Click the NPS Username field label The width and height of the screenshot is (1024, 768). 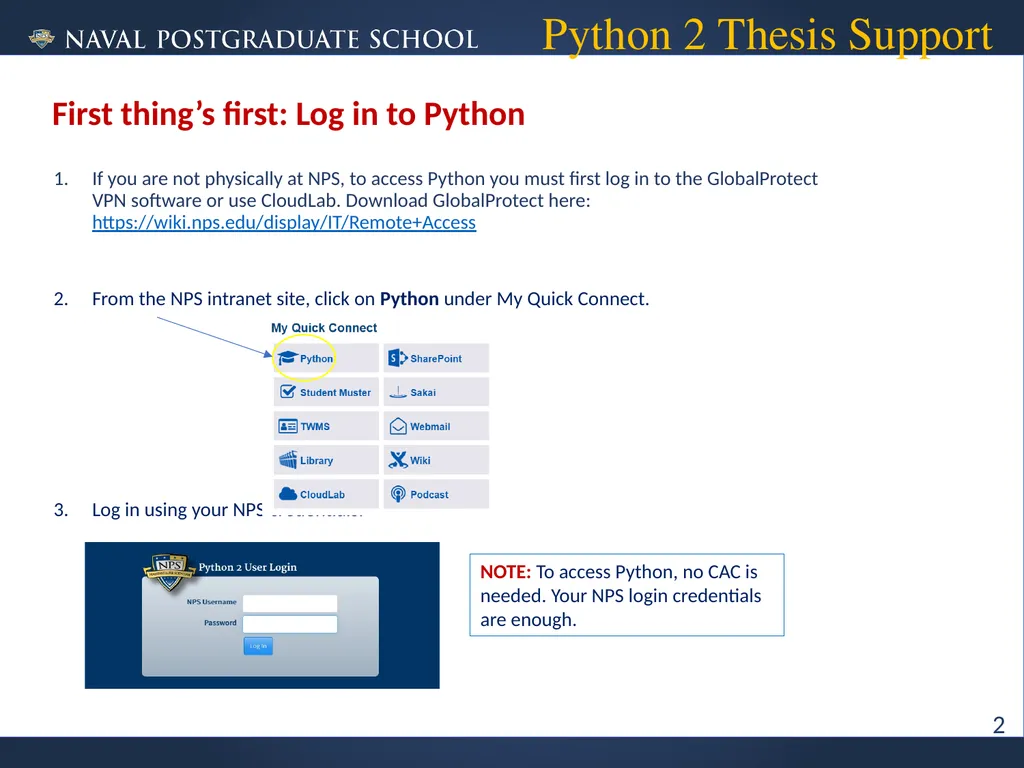pos(212,601)
